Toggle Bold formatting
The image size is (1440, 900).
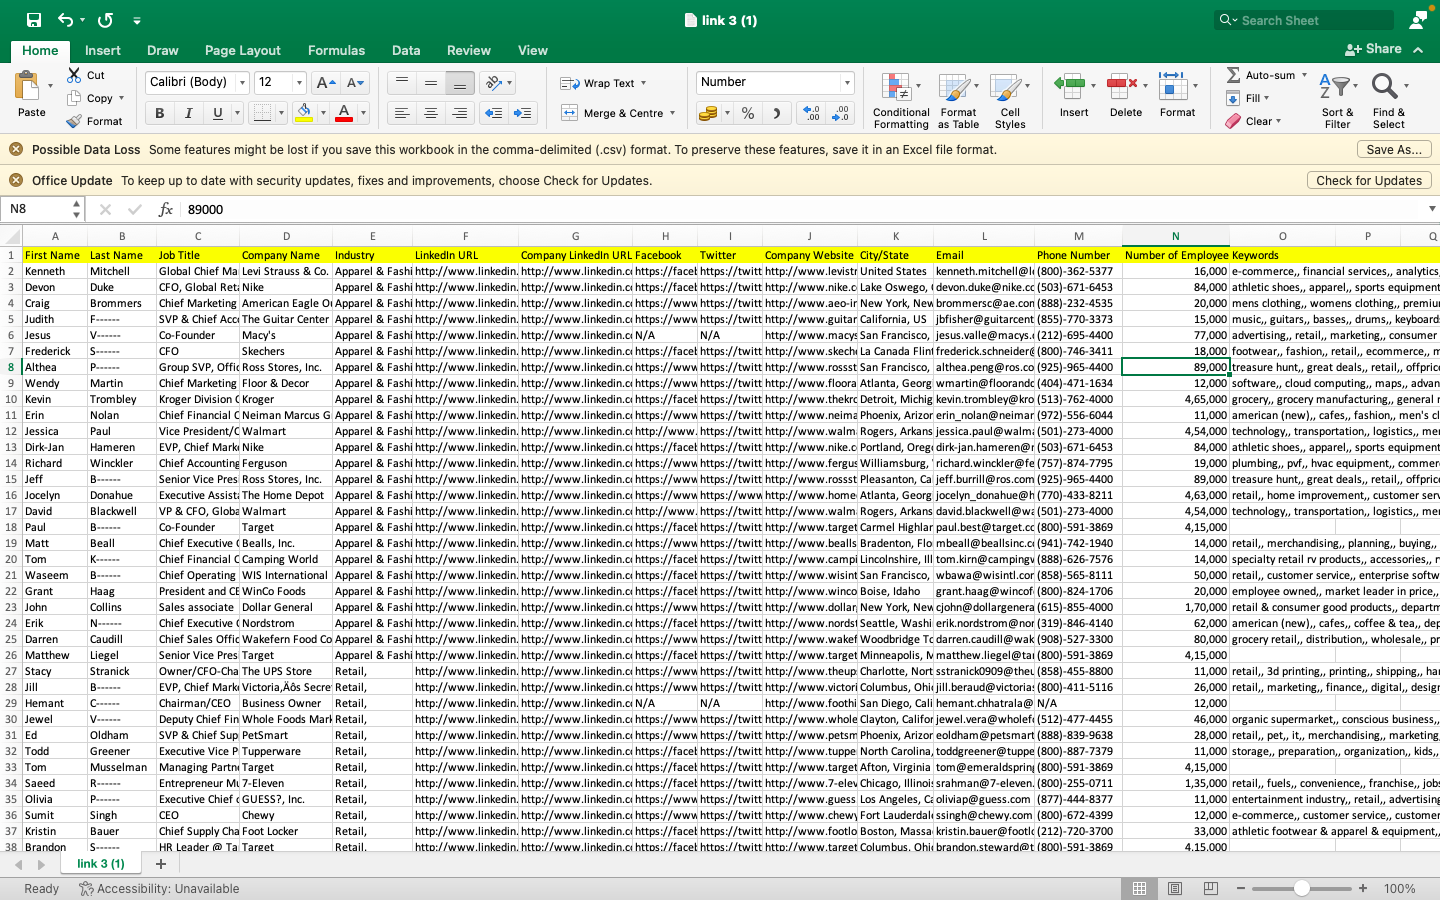pos(160,114)
